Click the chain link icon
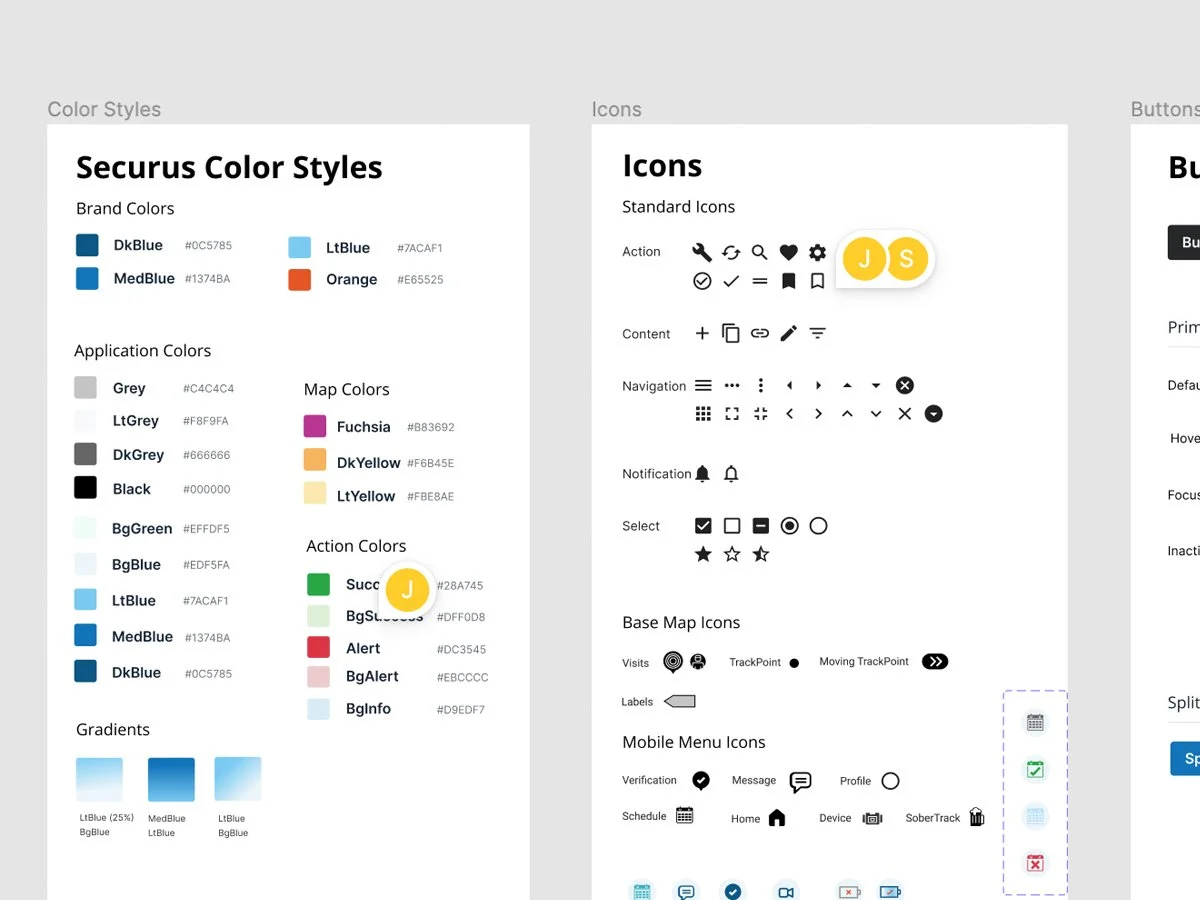 760,333
